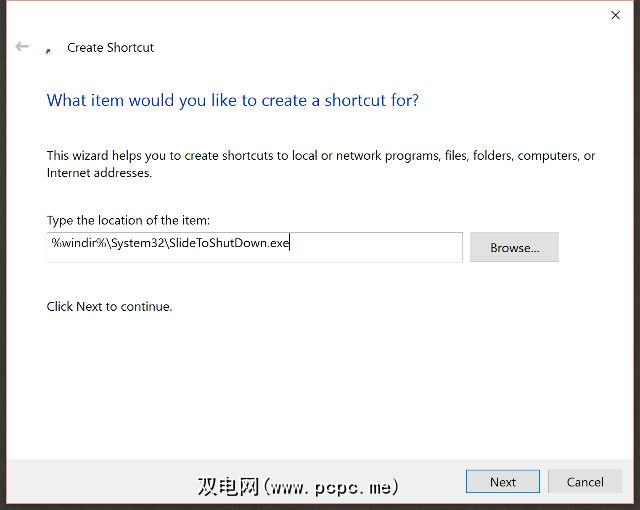
Task: Focus the item location text field
Action: tap(255, 247)
